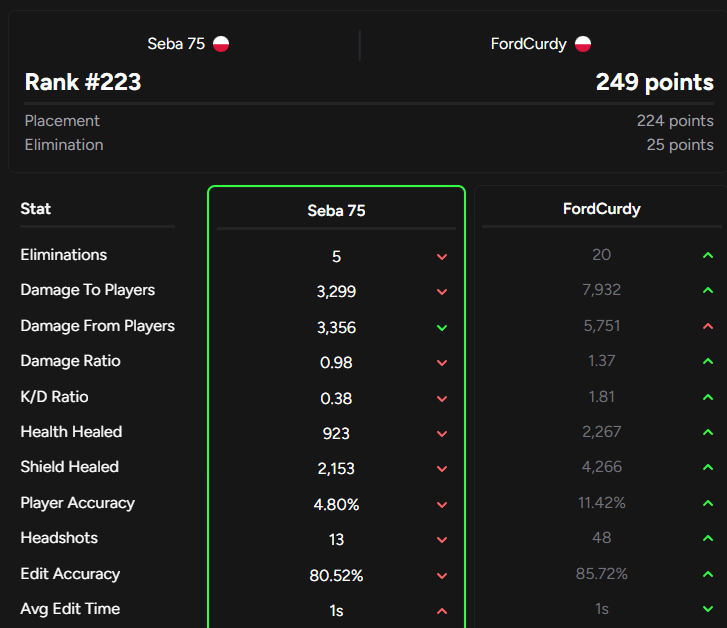727x628 pixels.
Task: Click FordCurdy's 48 headshots value
Action: pos(601,538)
